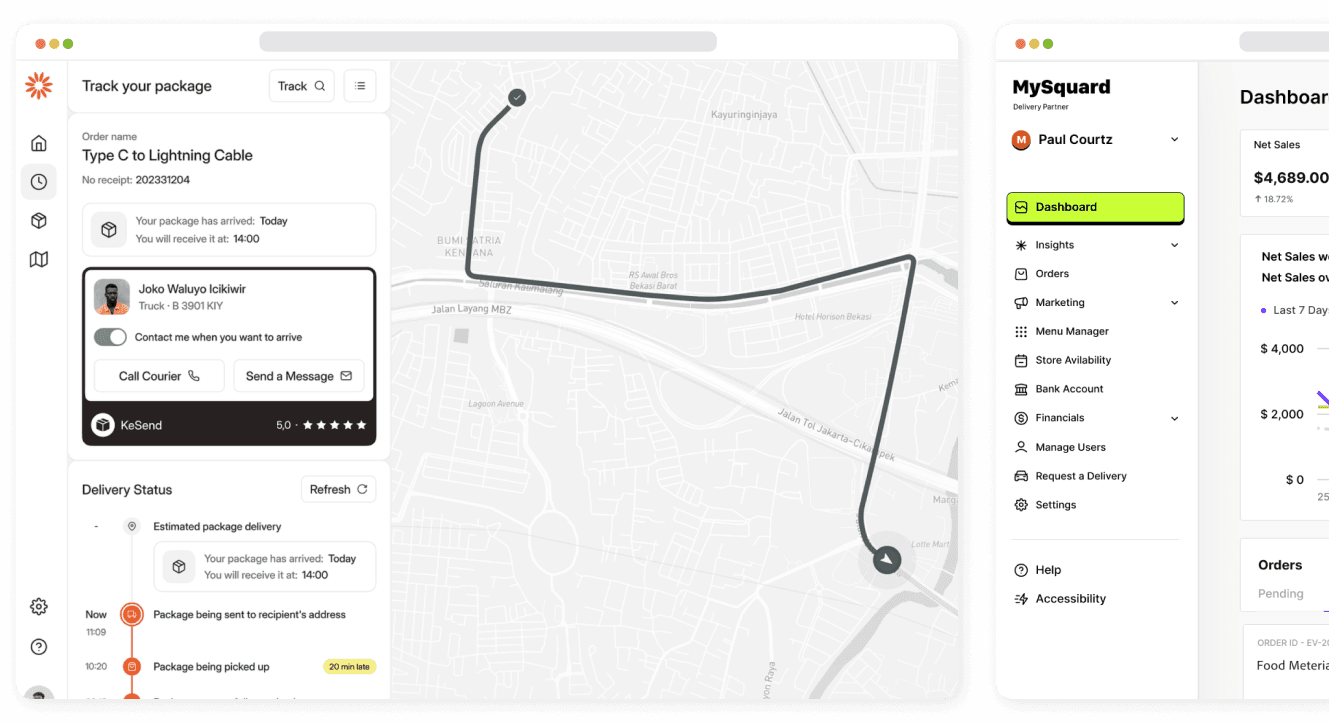Expand the Financials chevron
This screenshot has height=723, width=1329.
[x=1175, y=419]
